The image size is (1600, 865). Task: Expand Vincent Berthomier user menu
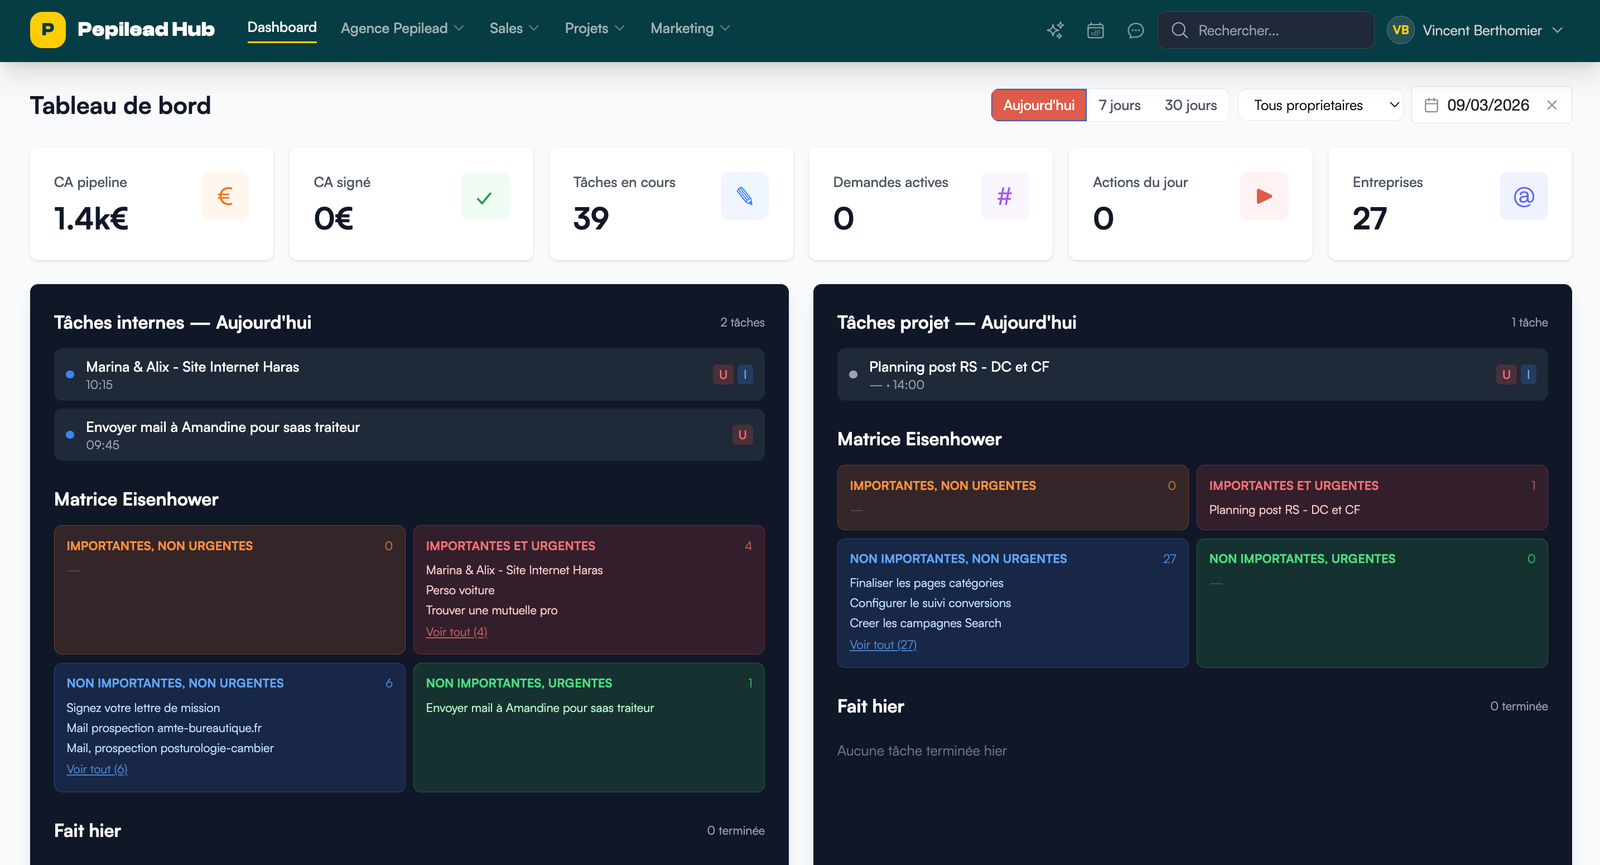click(1475, 31)
